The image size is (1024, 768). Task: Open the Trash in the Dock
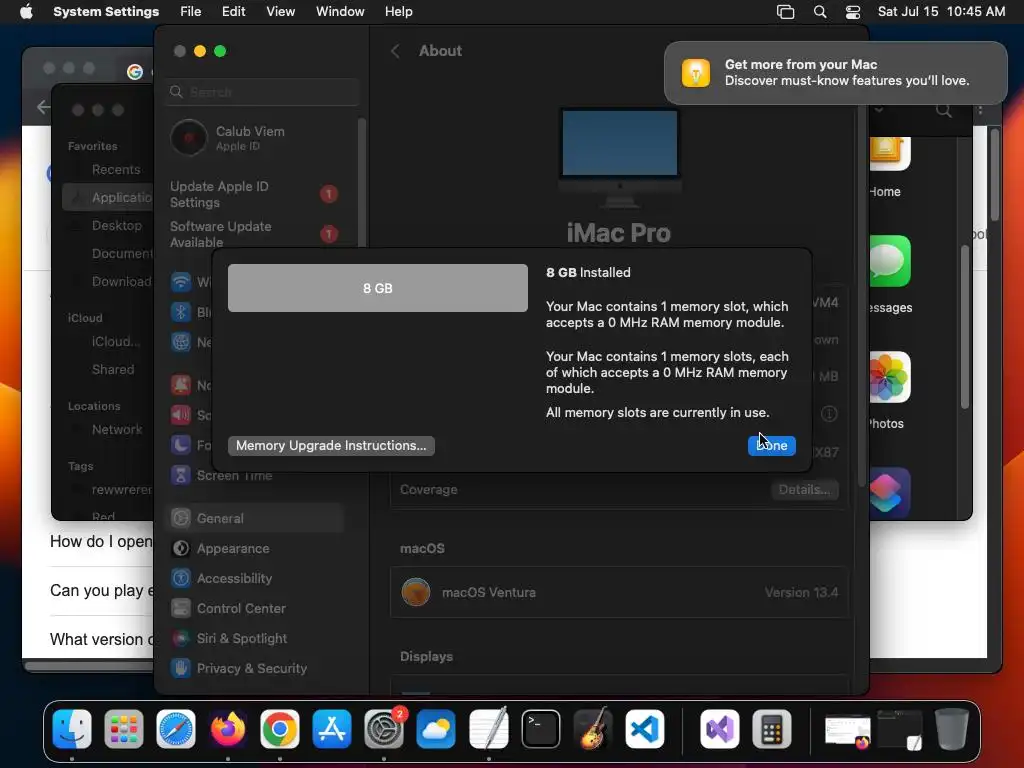pyautogui.click(x=952, y=729)
